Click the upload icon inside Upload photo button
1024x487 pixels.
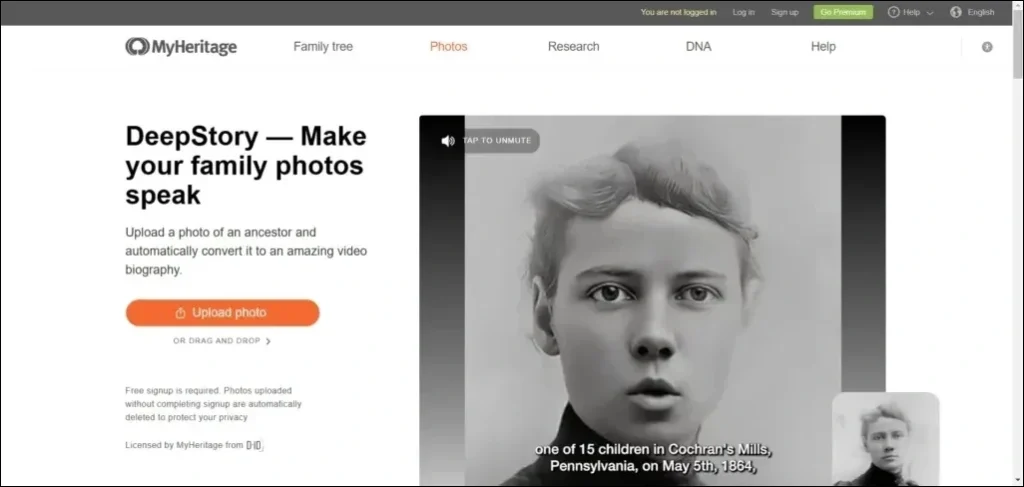point(181,313)
